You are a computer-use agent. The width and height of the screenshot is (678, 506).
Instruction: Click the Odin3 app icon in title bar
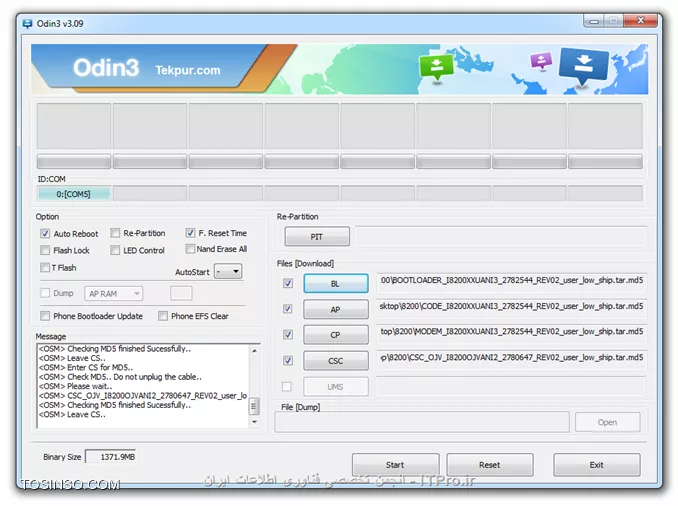[28, 24]
